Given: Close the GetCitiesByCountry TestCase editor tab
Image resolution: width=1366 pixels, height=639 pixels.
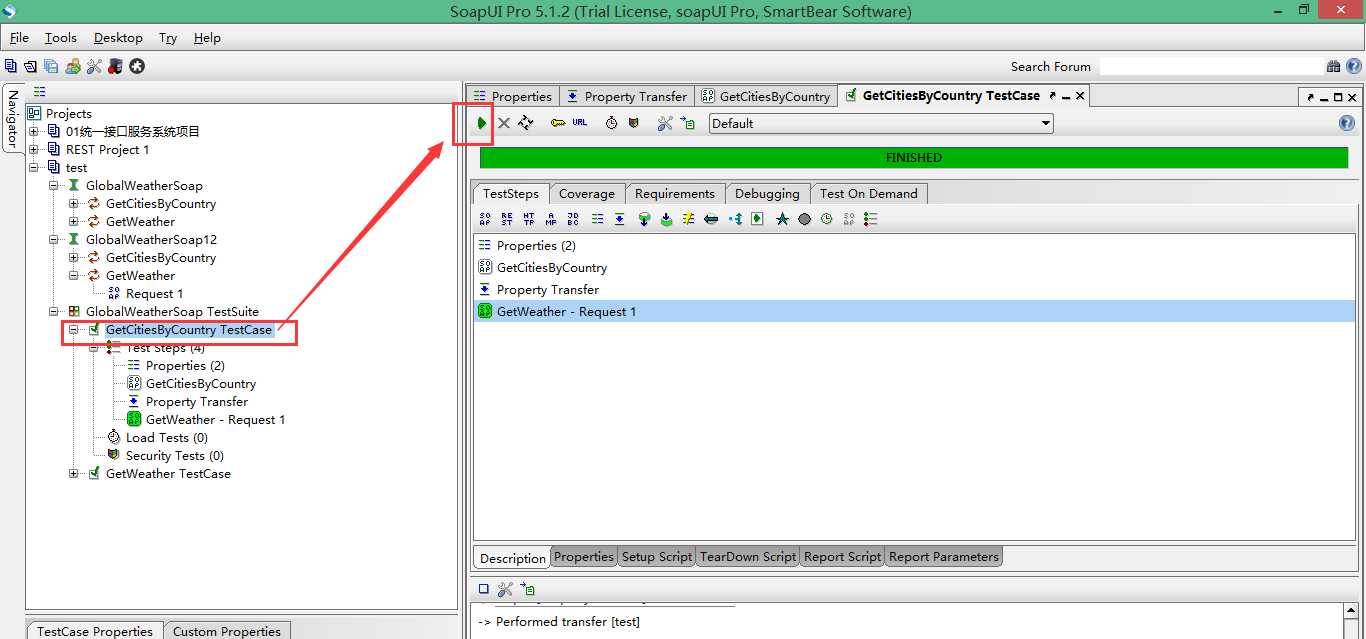Looking at the screenshot, I should [1080, 96].
